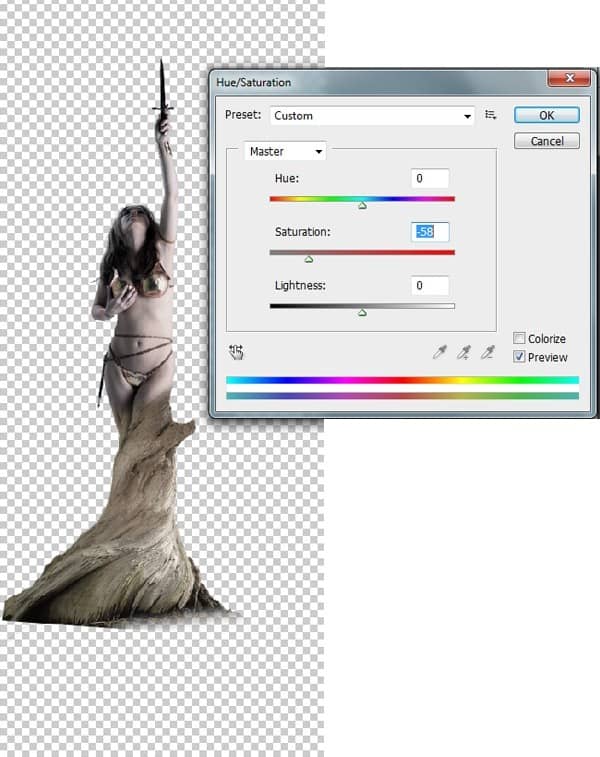Click the Hue slider handle
The height and width of the screenshot is (757, 600).
click(363, 206)
